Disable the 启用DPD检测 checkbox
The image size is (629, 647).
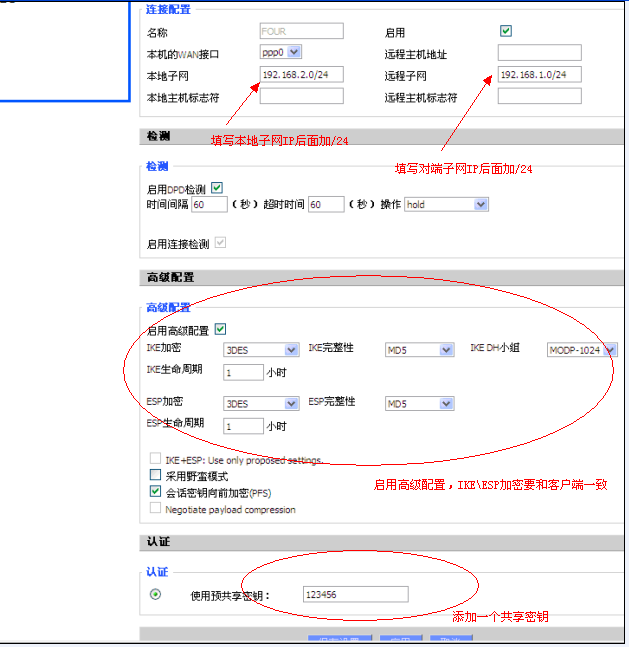click(x=216, y=187)
